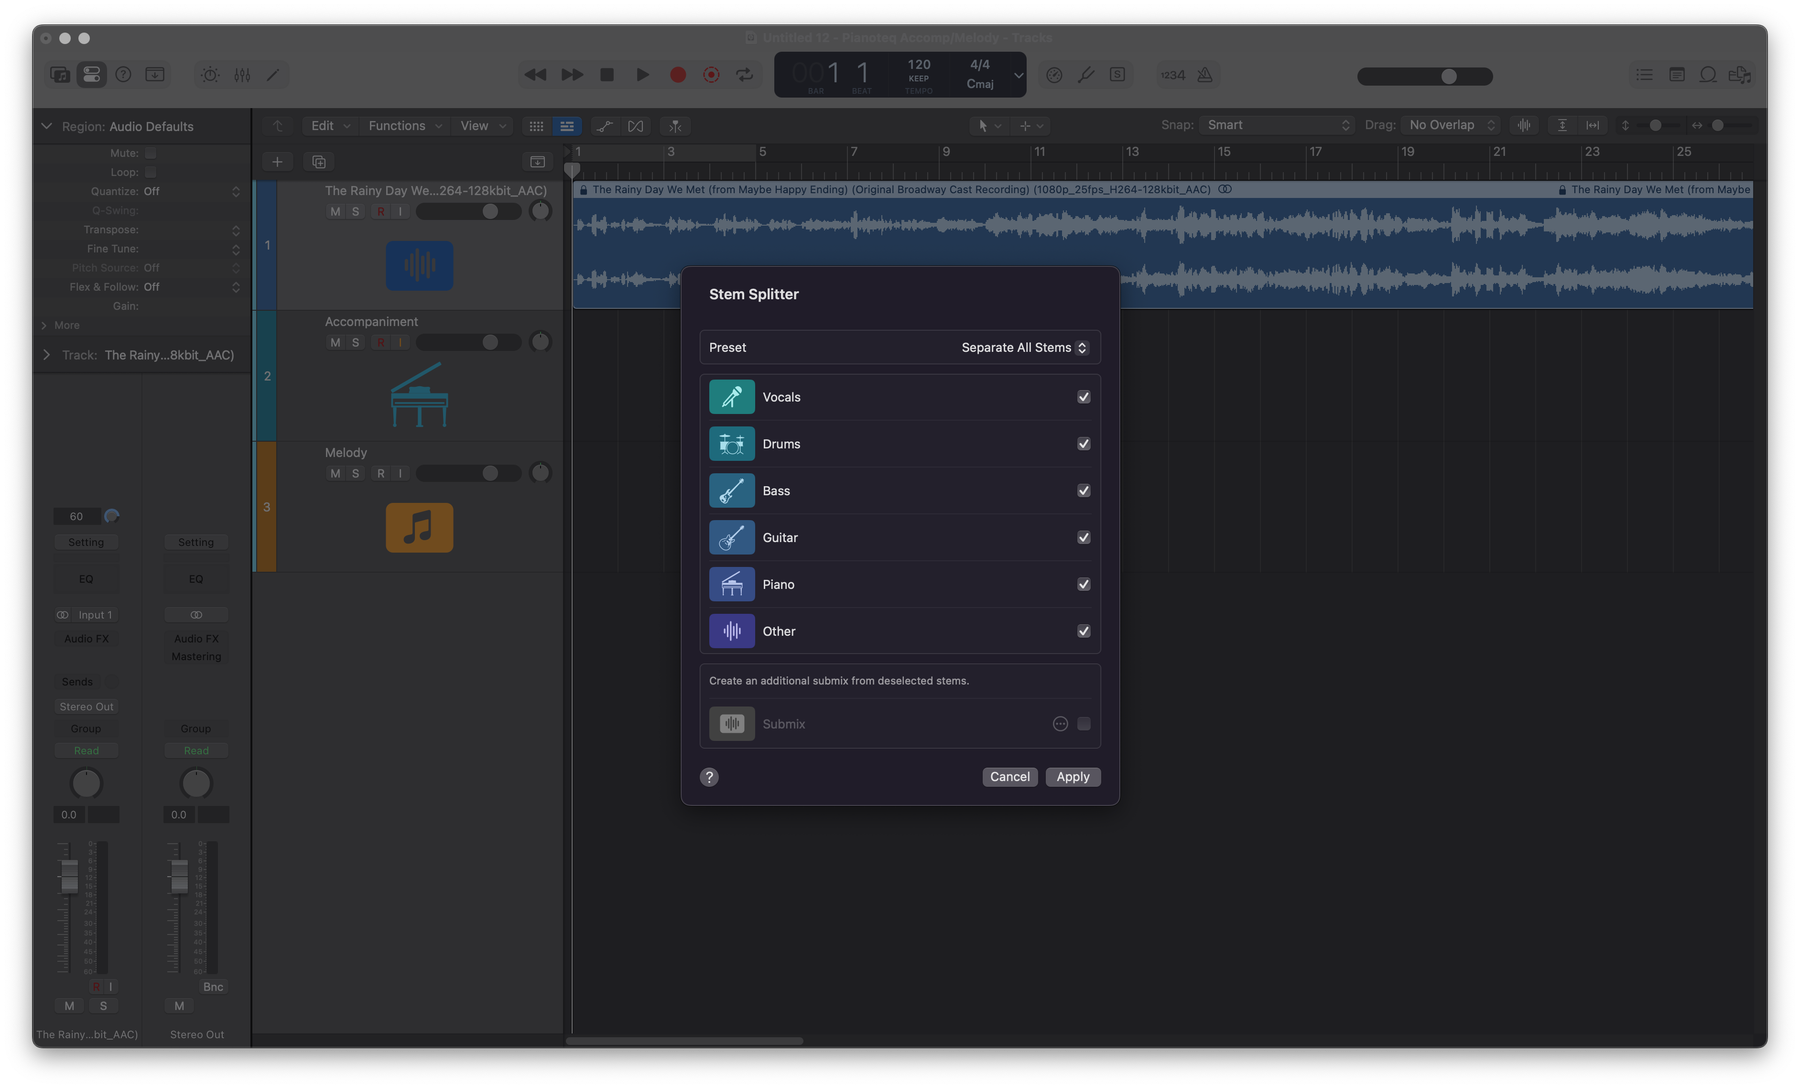Click the Melody track volume slider
The image size is (1800, 1088).
click(x=468, y=473)
